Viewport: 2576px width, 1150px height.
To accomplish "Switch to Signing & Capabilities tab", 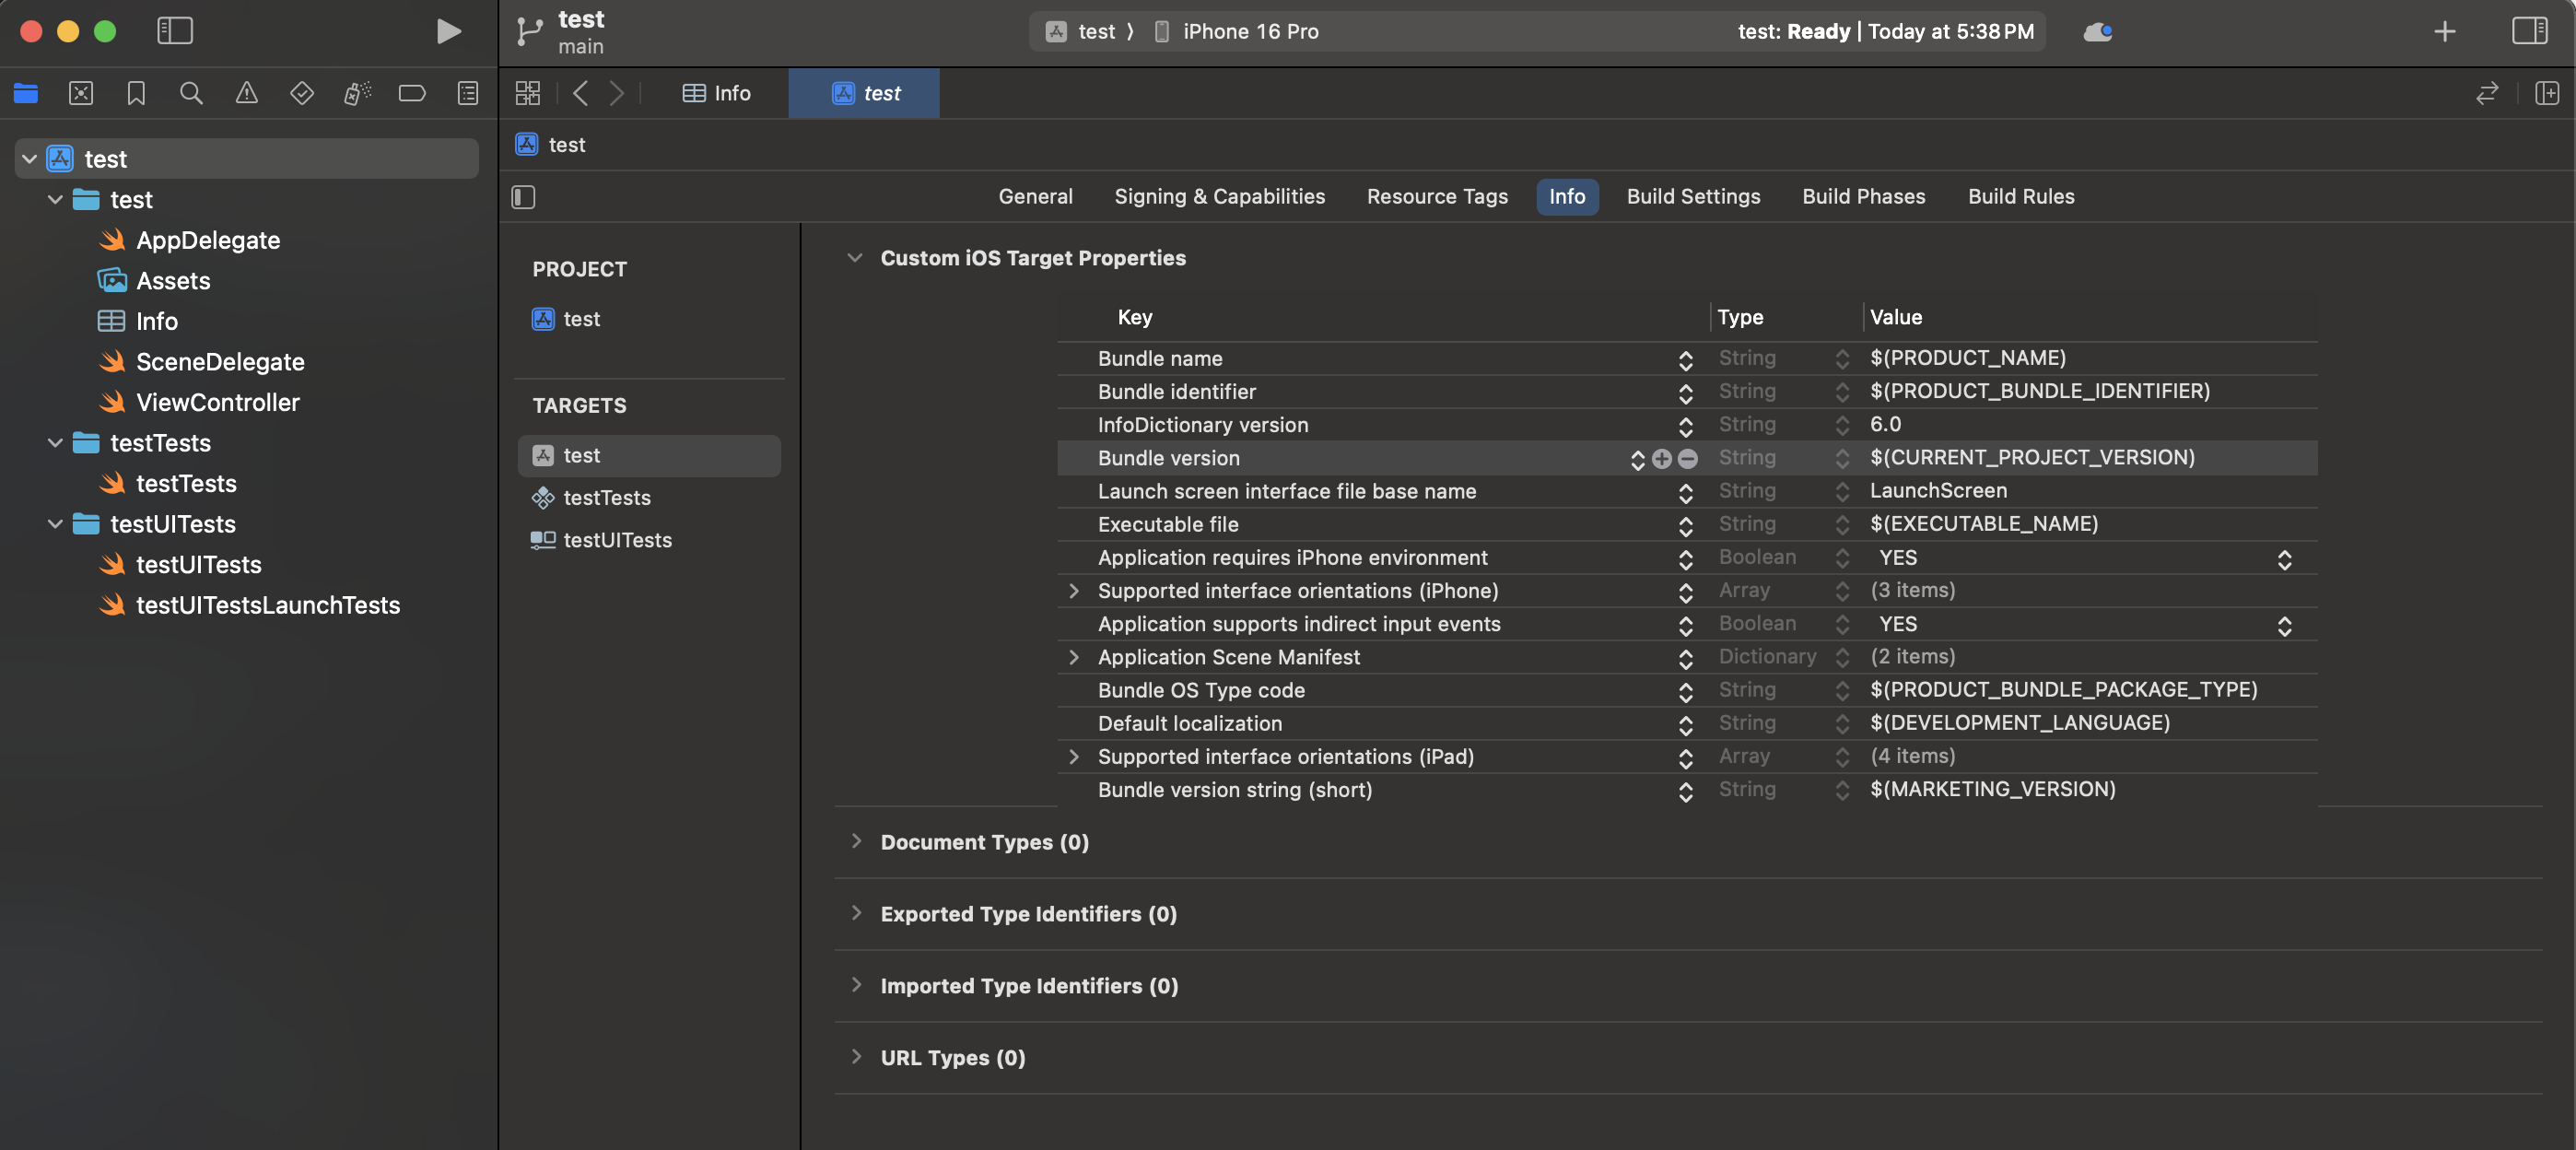I will coord(1219,197).
